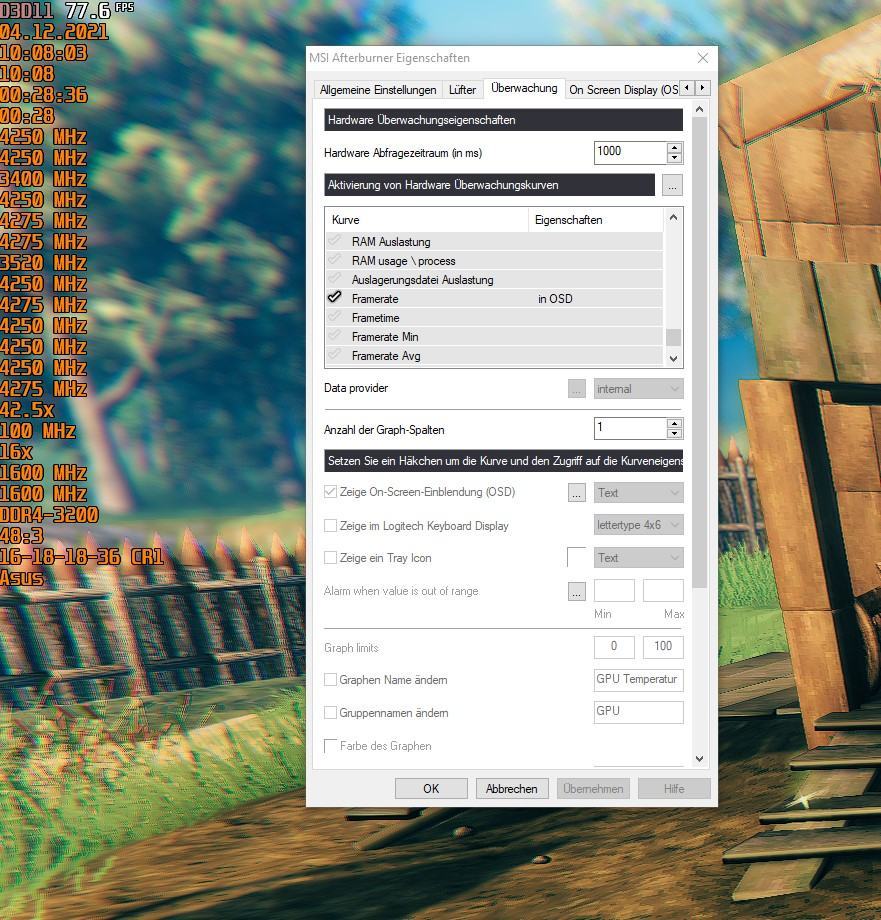Click the settings panel scrollbar thumb
This screenshot has height=920, width=881.
tap(699, 352)
